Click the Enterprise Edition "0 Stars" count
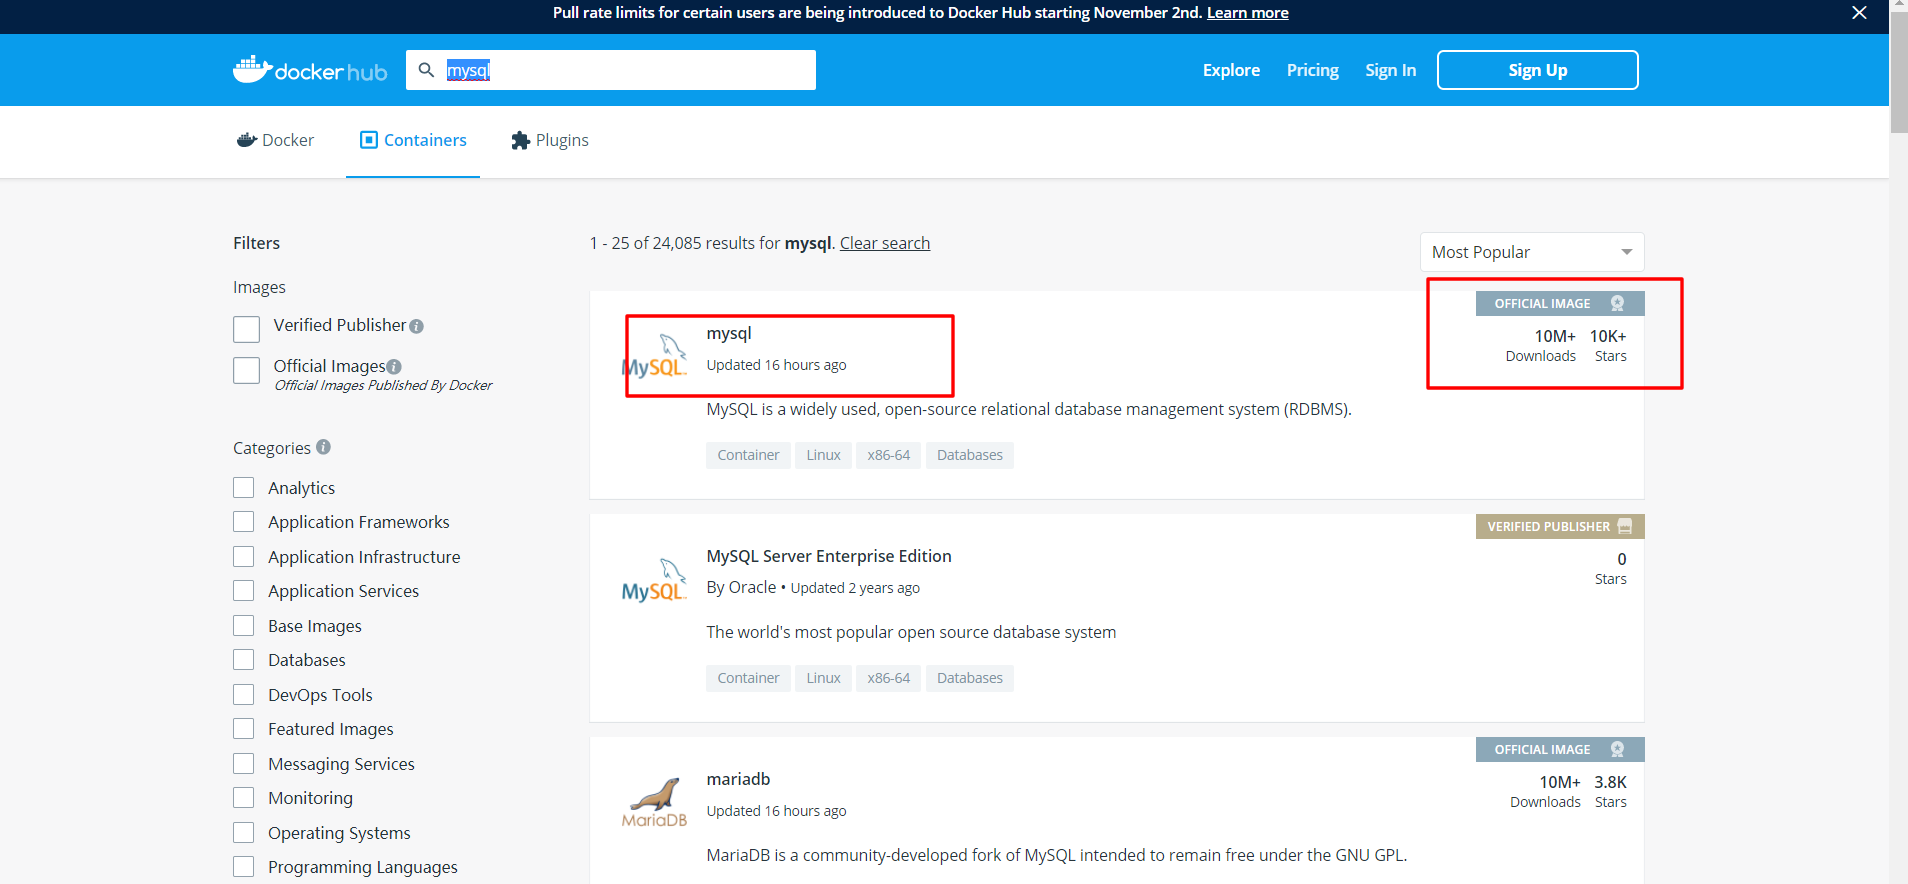 tap(1611, 568)
